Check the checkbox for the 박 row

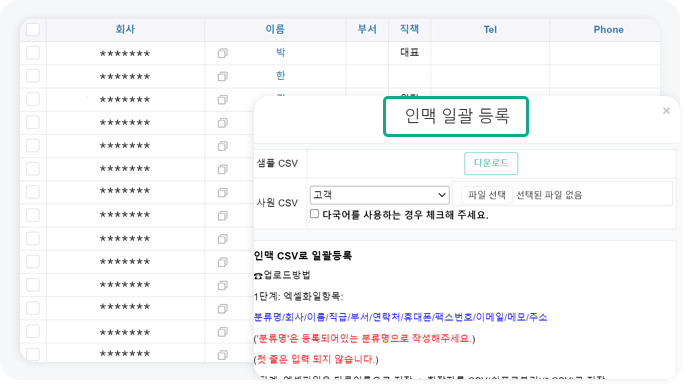33,53
